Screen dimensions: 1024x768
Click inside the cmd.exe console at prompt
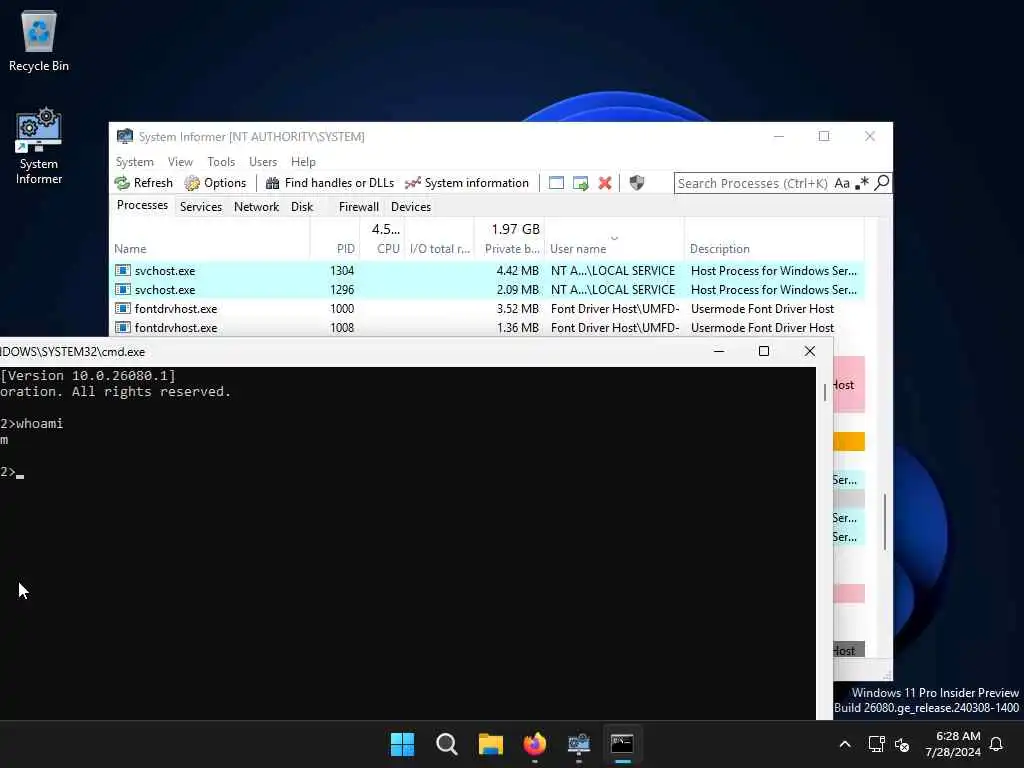[20, 473]
